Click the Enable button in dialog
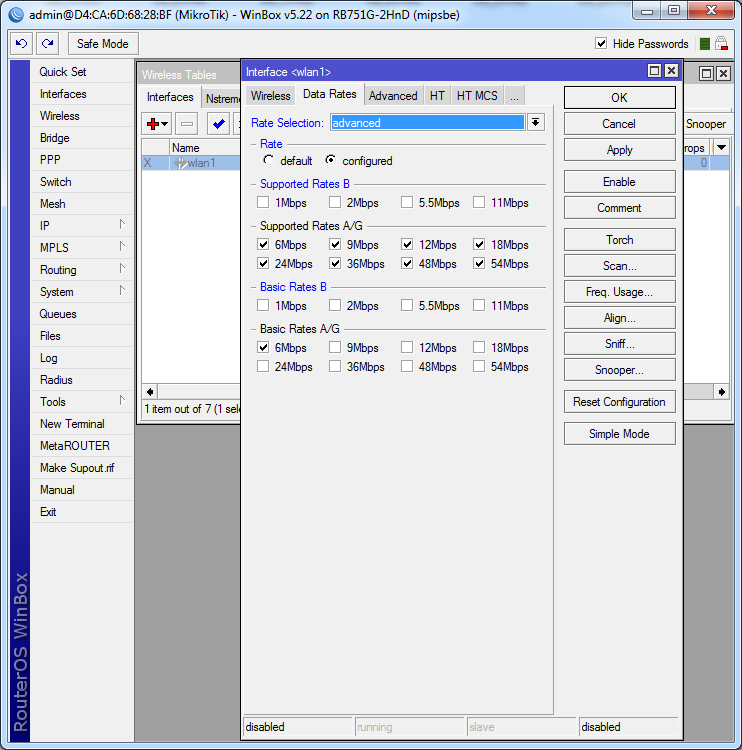This screenshot has width=742, height=750. pyautogui.click(x=620, y=182)
